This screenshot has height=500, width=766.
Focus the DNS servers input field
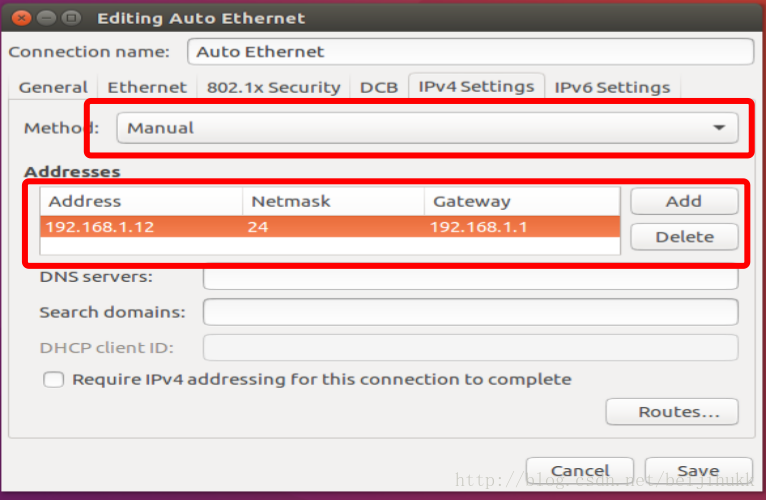[470, 277]
